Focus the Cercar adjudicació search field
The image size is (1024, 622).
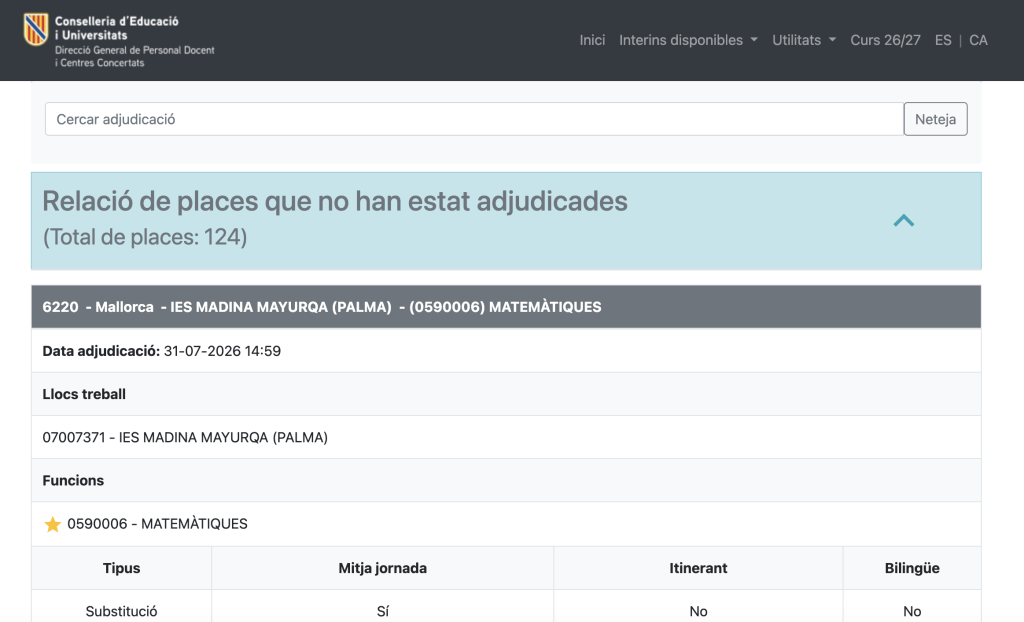click(x=474, y=119)
